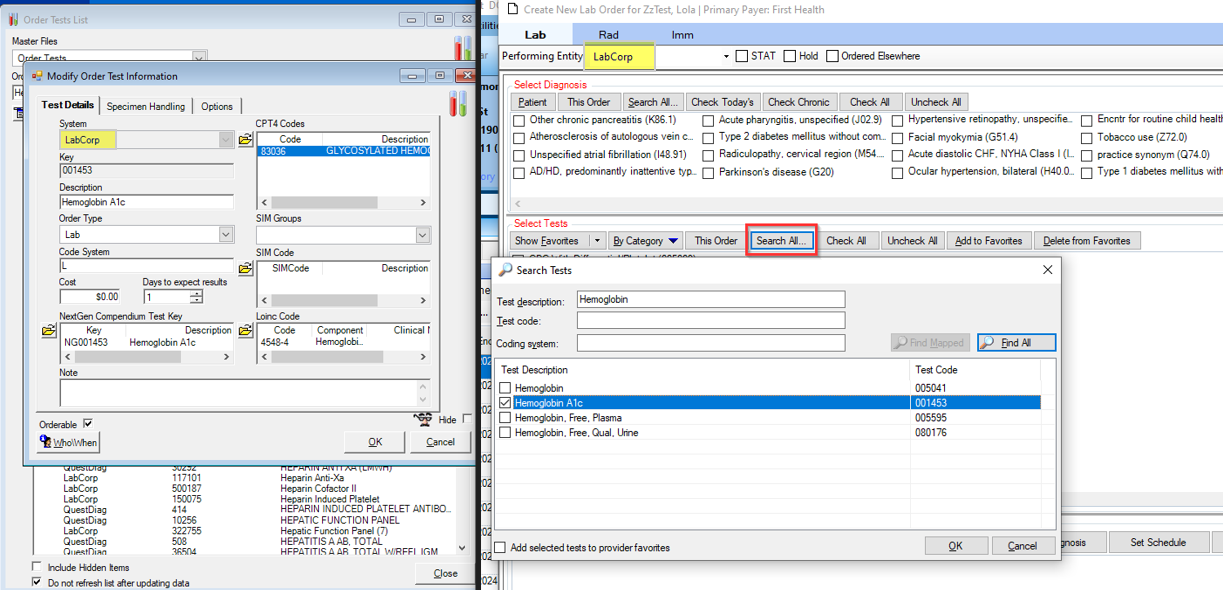
Task: Expand the Show Favorites arrow menu
Action: click(x=597, y=241)
